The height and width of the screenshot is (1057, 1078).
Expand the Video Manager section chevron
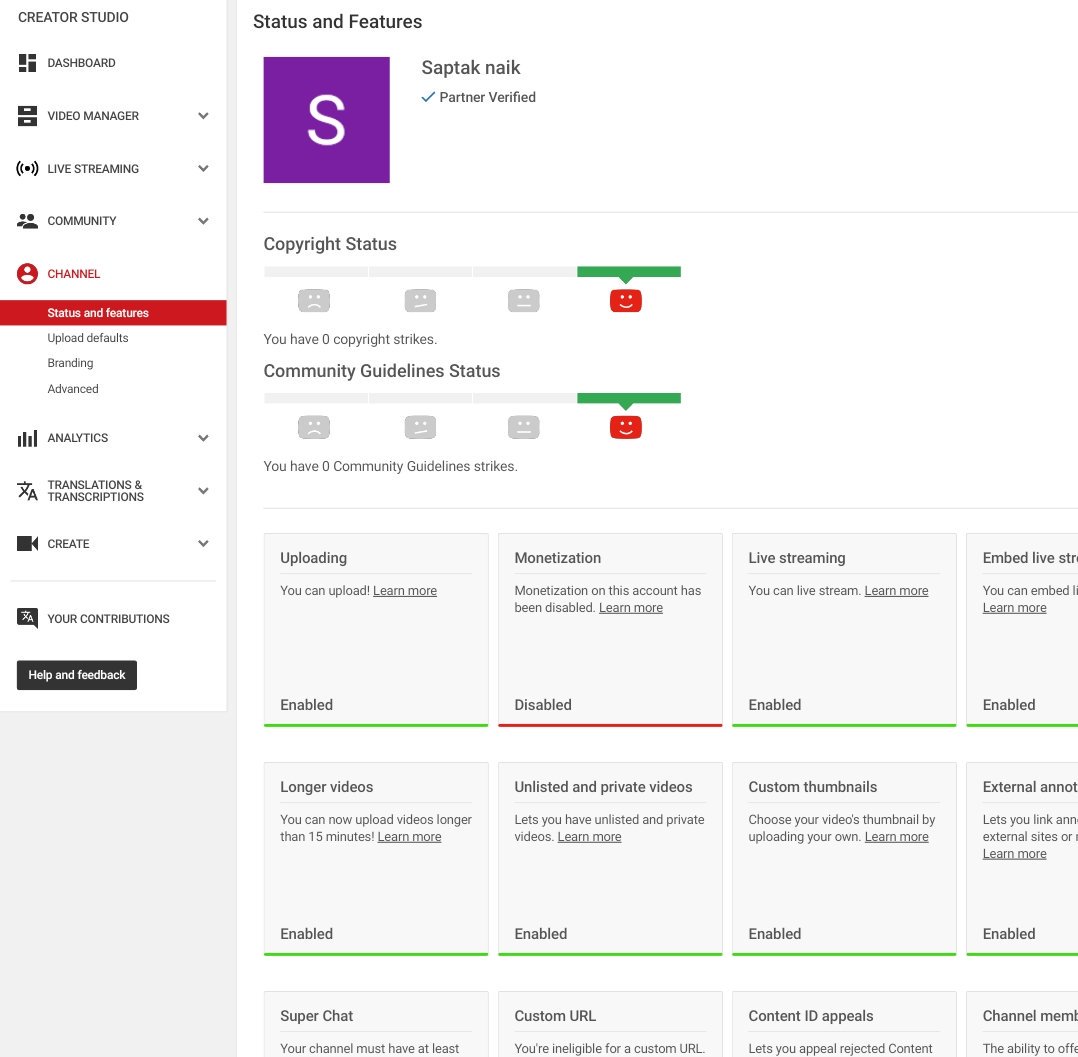click(x=204, y=116)
